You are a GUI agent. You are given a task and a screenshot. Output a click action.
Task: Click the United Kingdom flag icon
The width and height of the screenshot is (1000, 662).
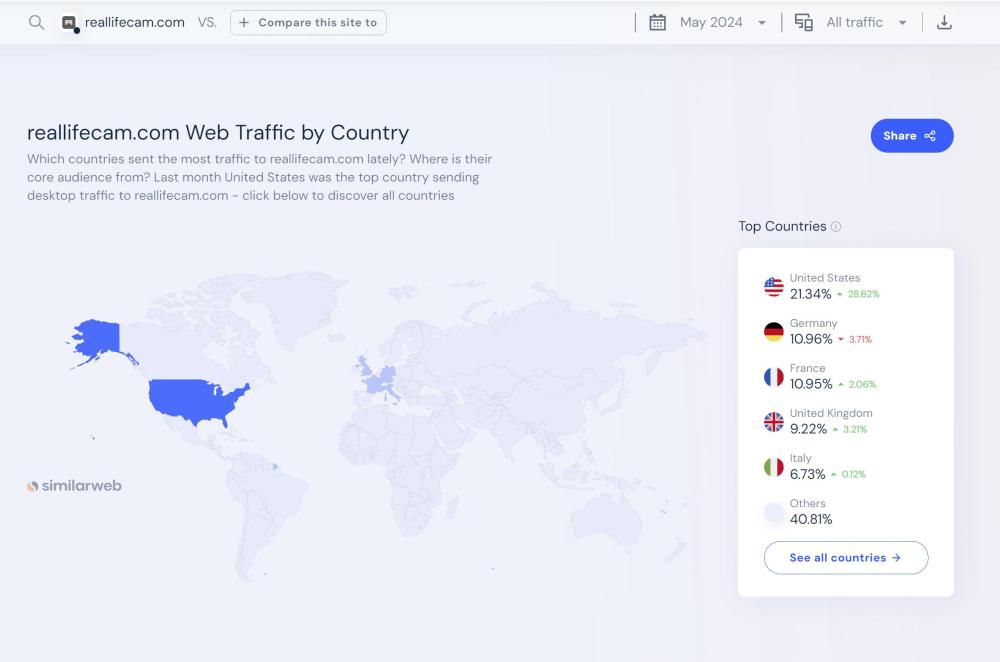[774, 422]
